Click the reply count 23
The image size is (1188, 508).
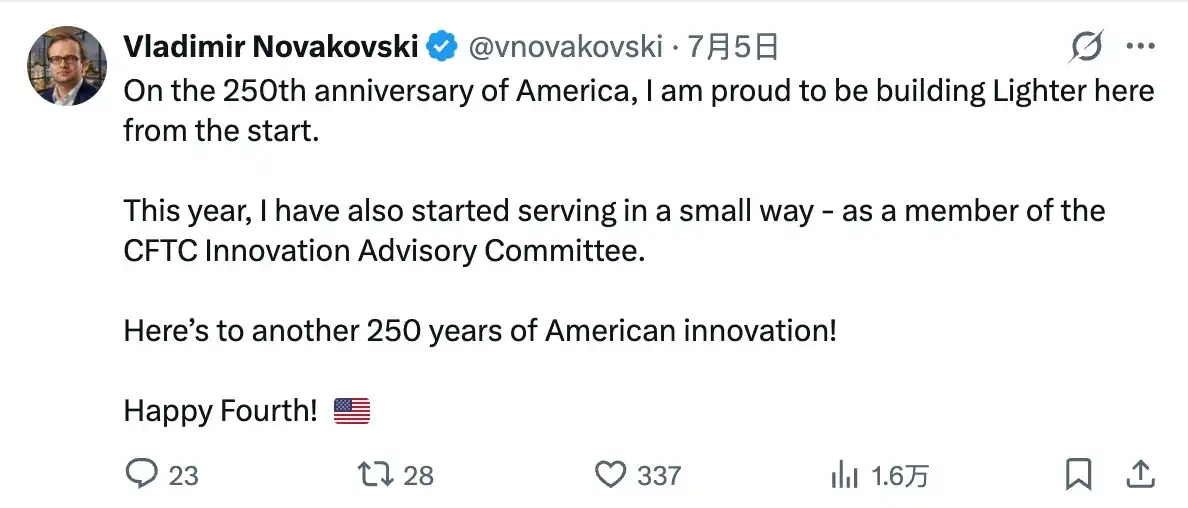pos(183,476)
